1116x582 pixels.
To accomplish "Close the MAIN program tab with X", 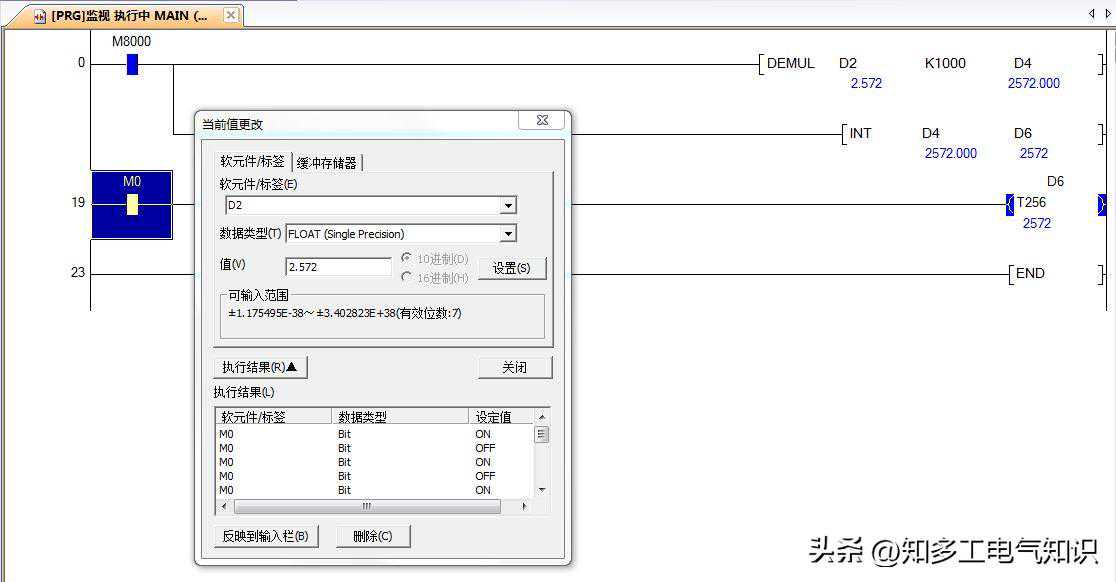I will click(x=230, y=16).
